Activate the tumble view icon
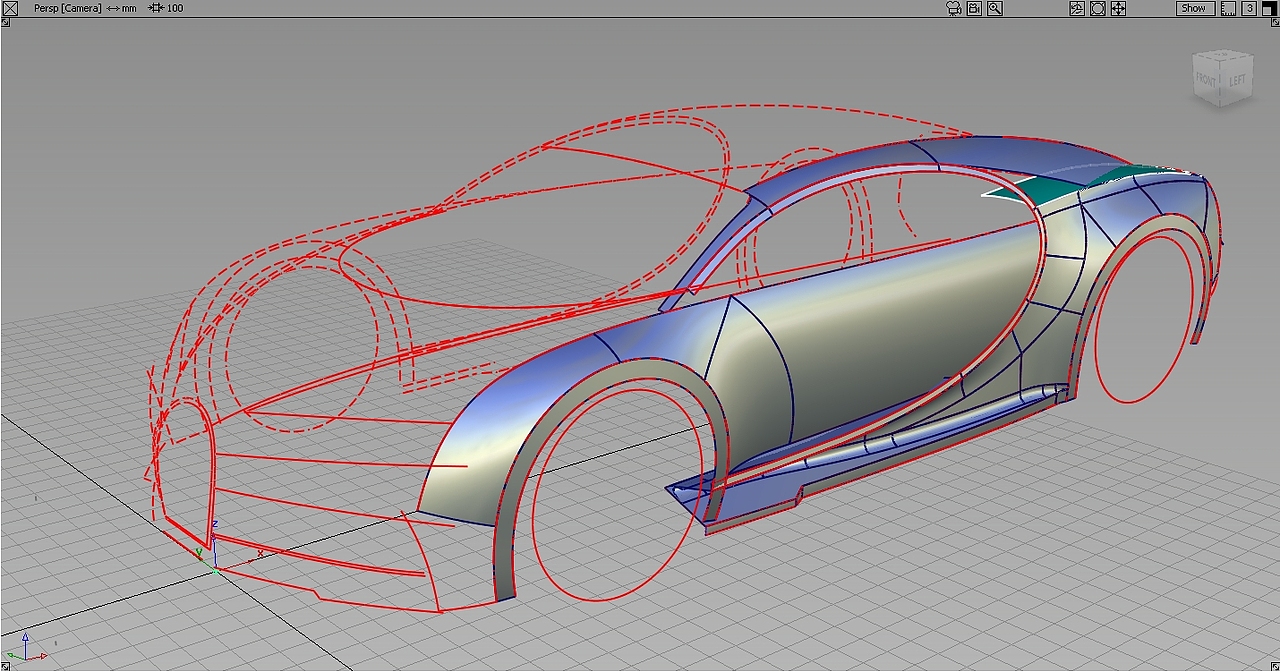The width and height of the screenshot is (1280, 672). click(1077, 8)
